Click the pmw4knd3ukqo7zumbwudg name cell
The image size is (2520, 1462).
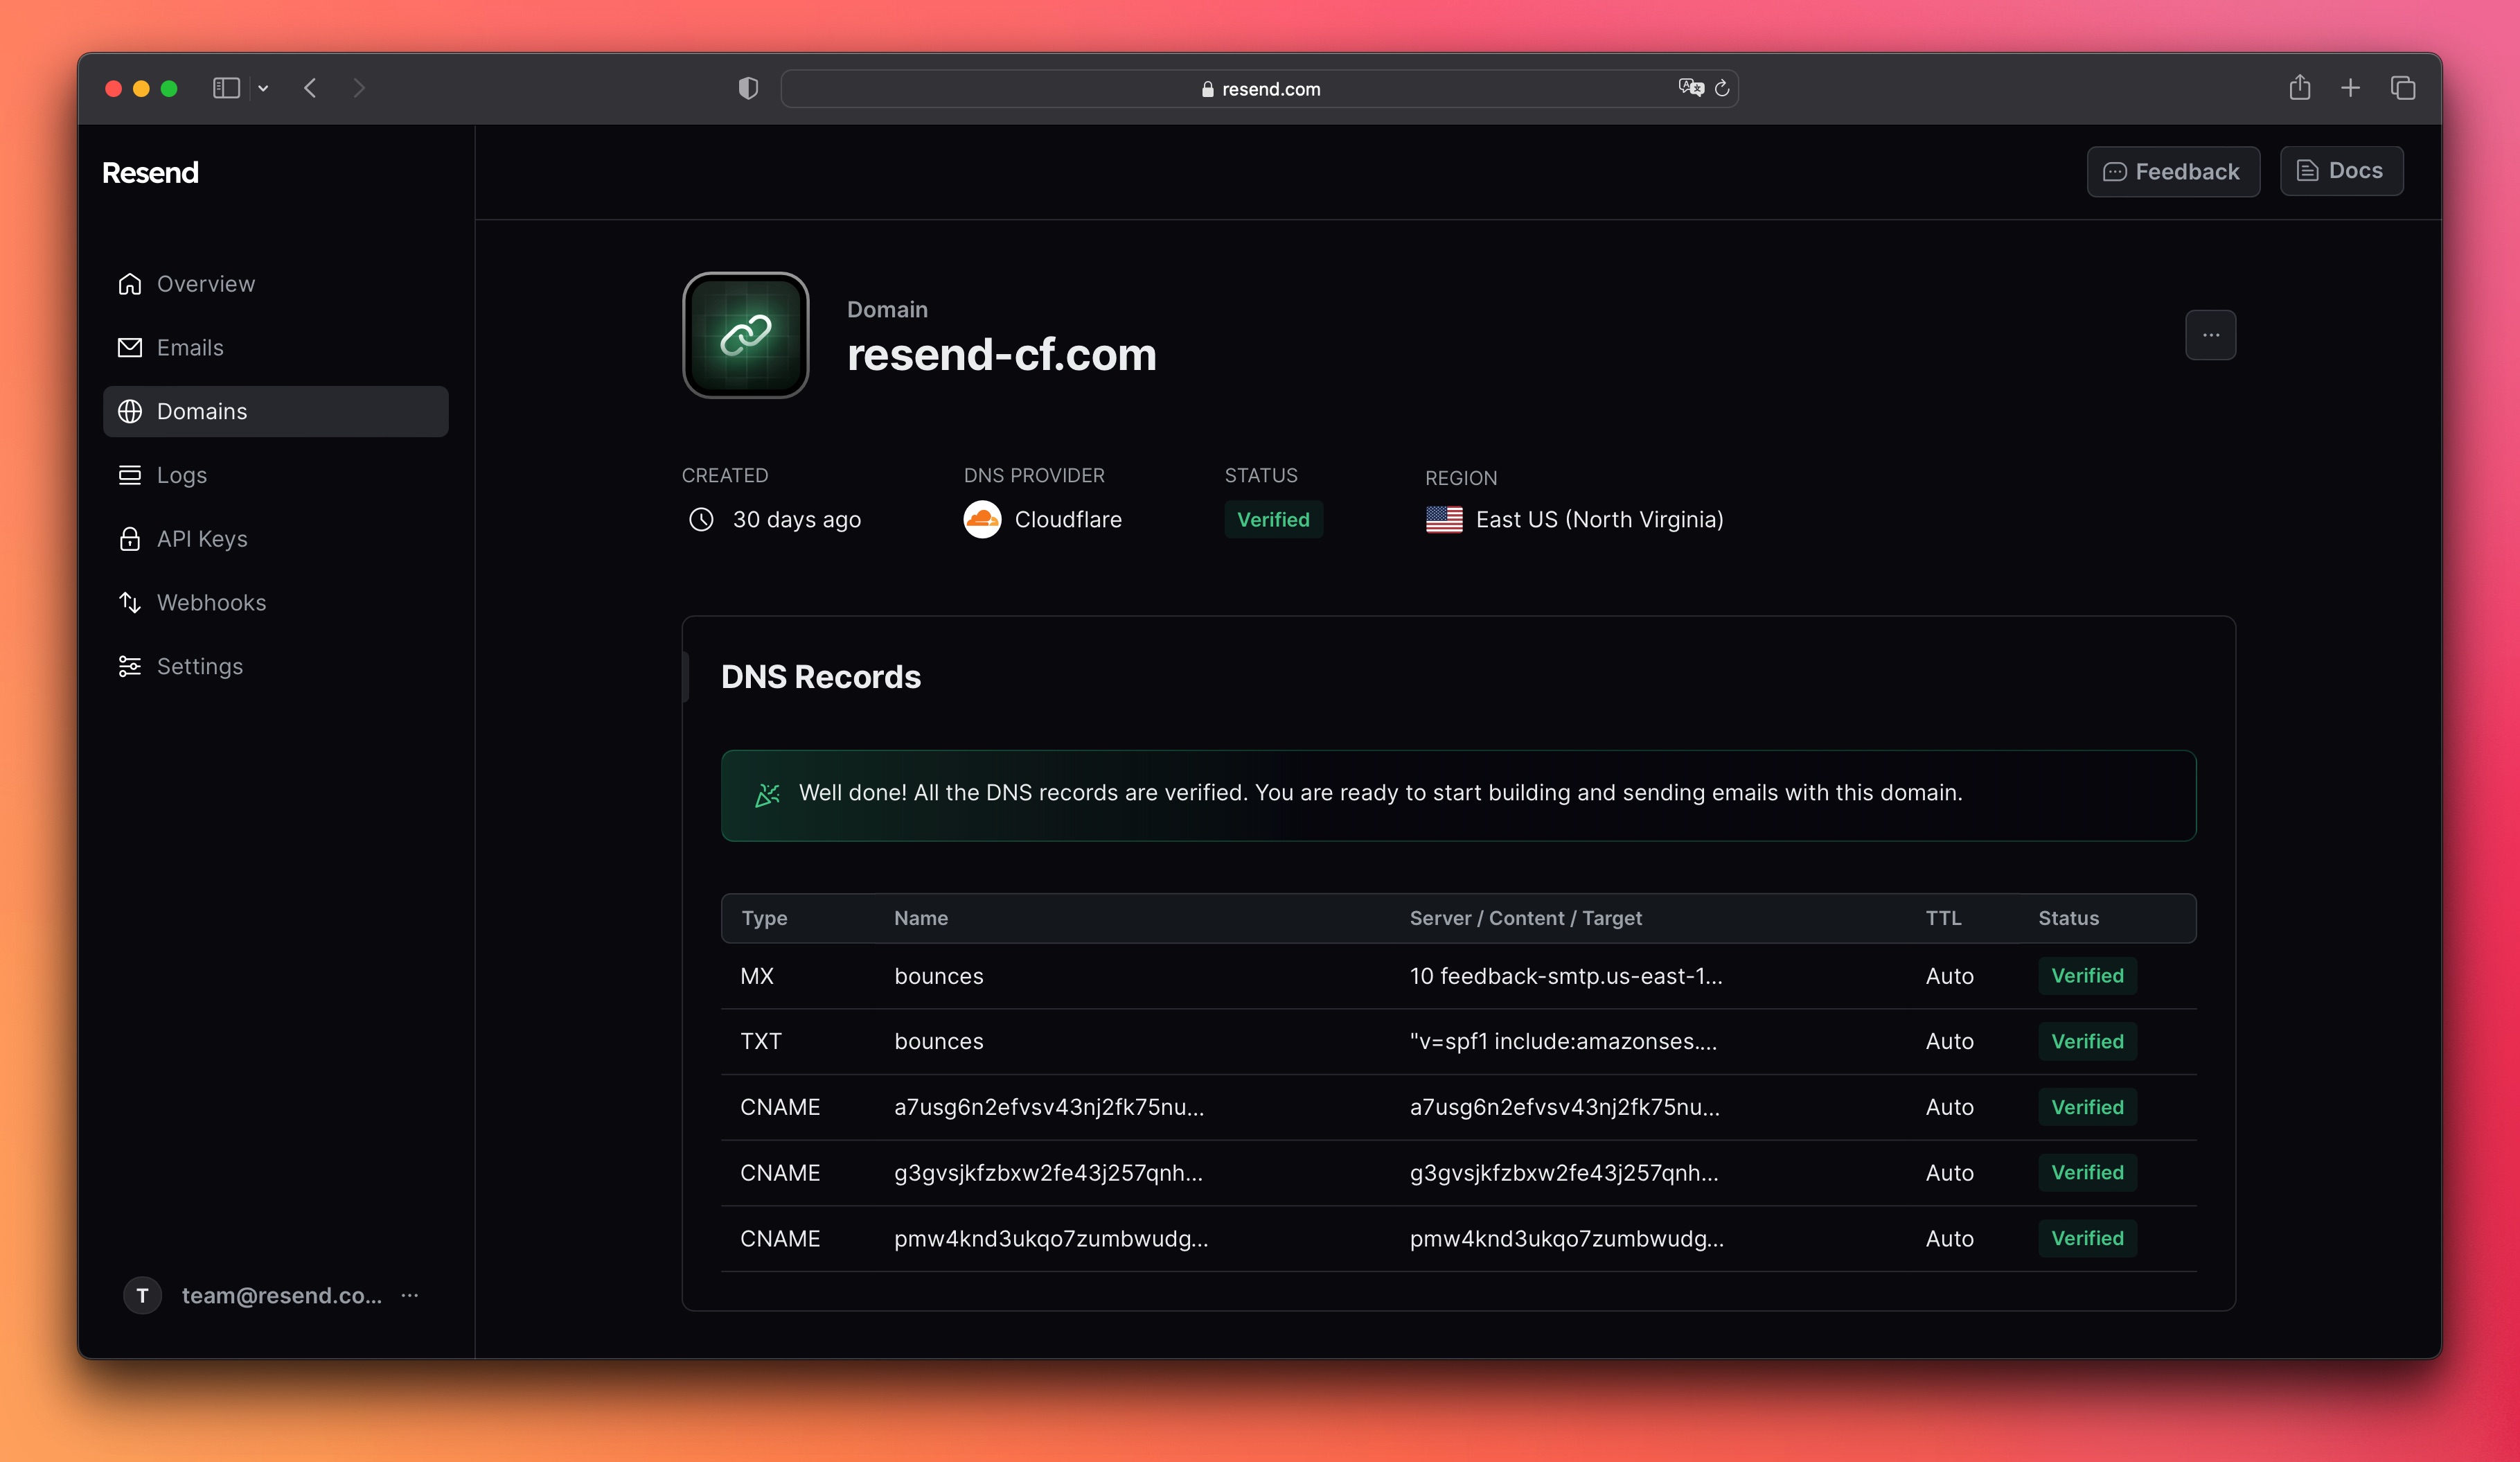point(1051,1238)
